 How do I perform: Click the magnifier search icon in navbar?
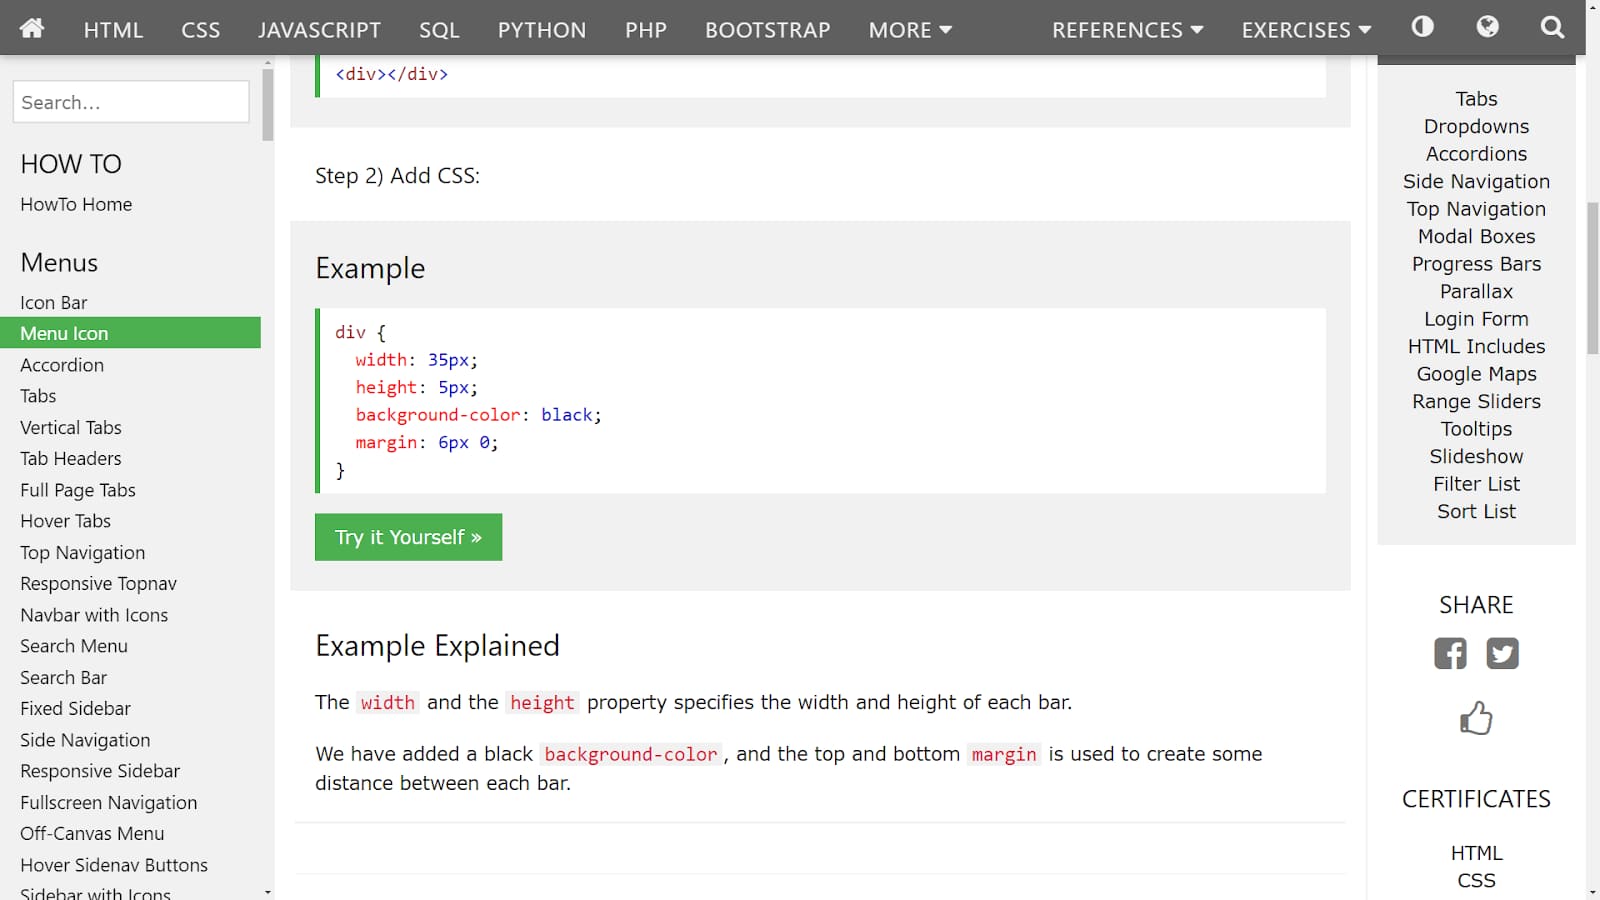click(x=1552, y=27)
